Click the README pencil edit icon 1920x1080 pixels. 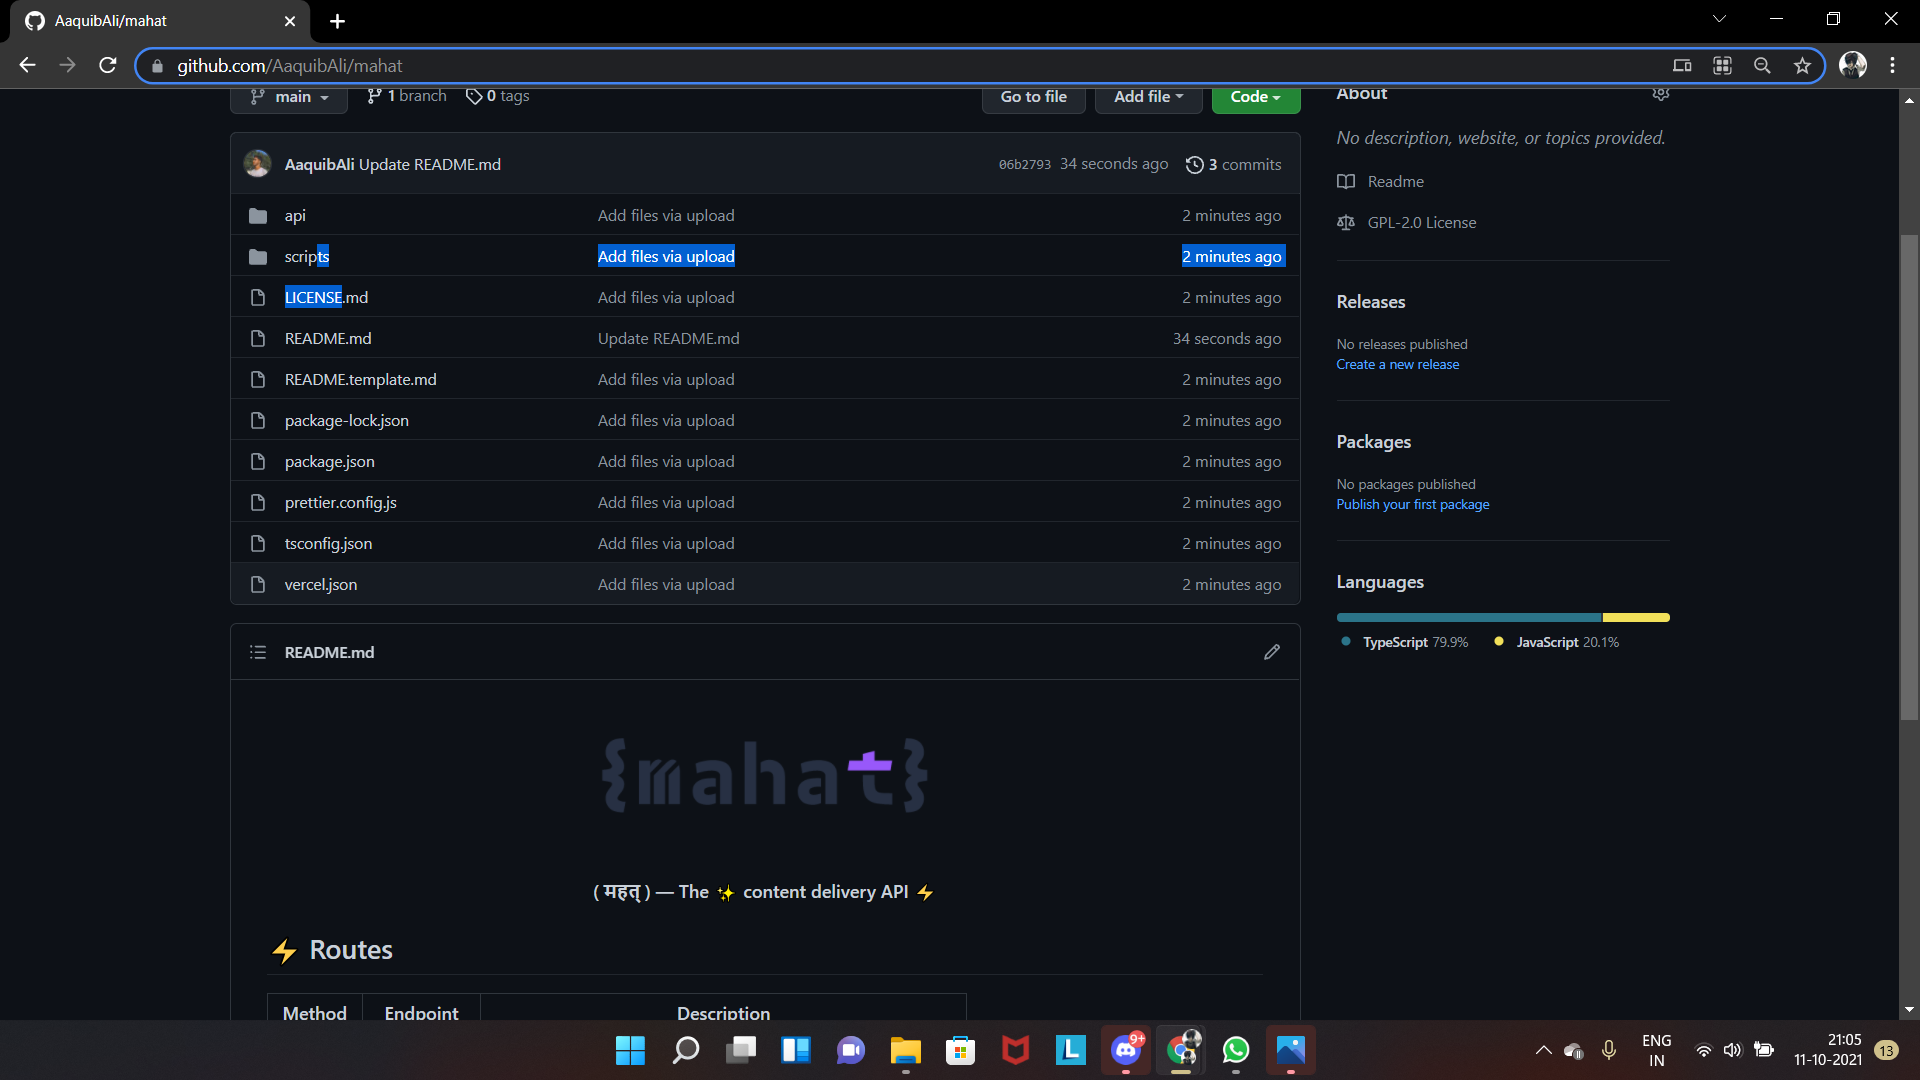coord(1271,652)
